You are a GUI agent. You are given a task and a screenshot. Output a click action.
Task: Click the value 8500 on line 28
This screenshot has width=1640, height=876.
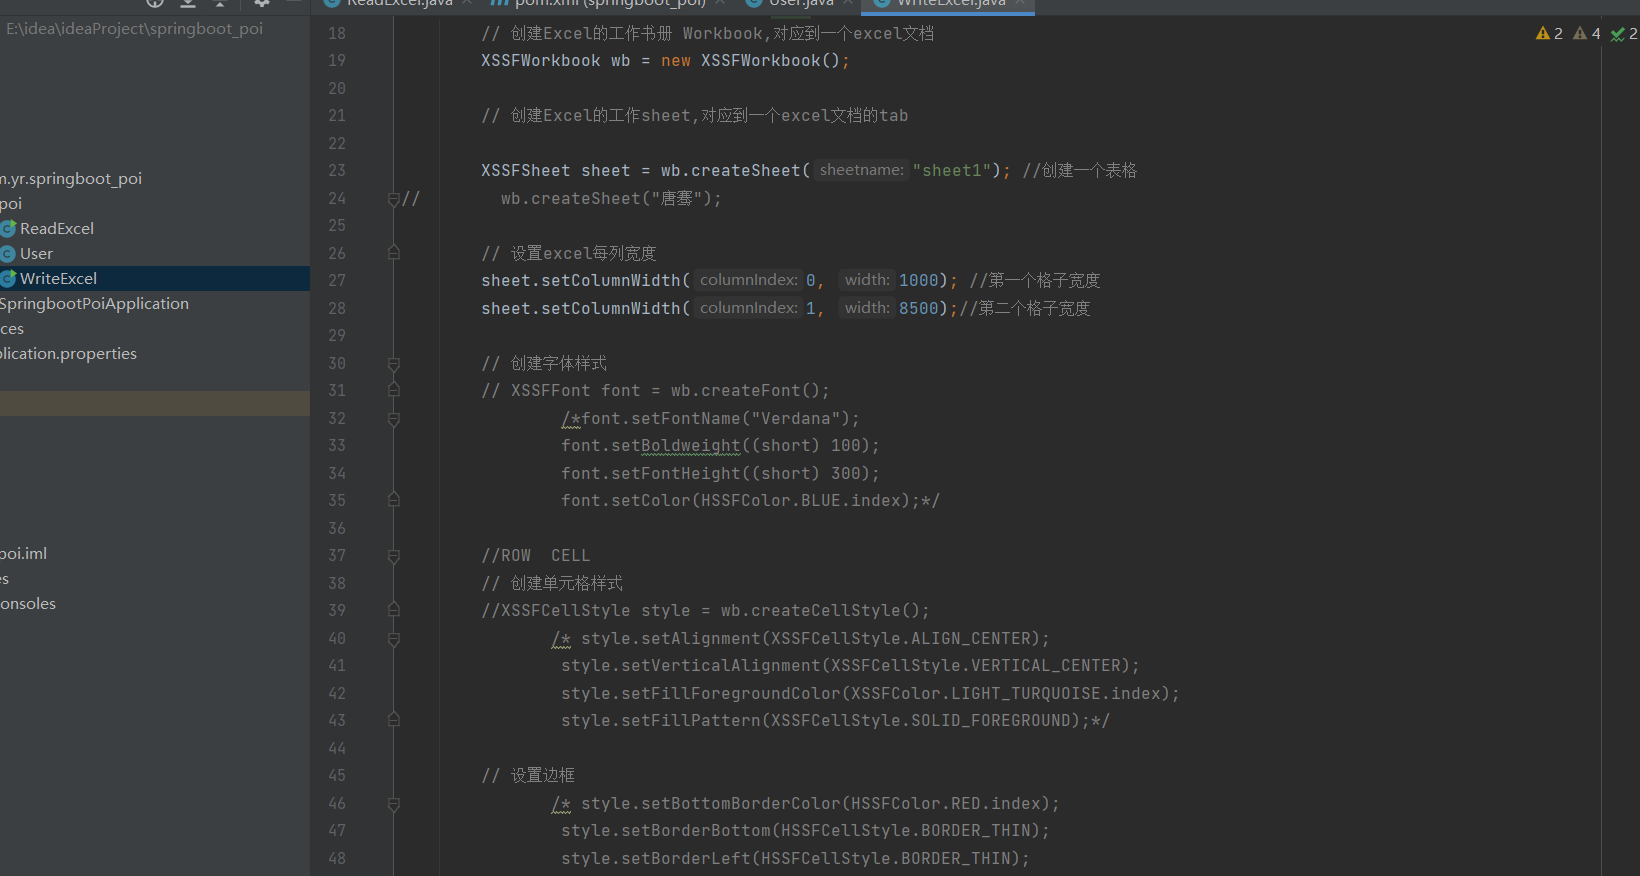coord(919,309)
